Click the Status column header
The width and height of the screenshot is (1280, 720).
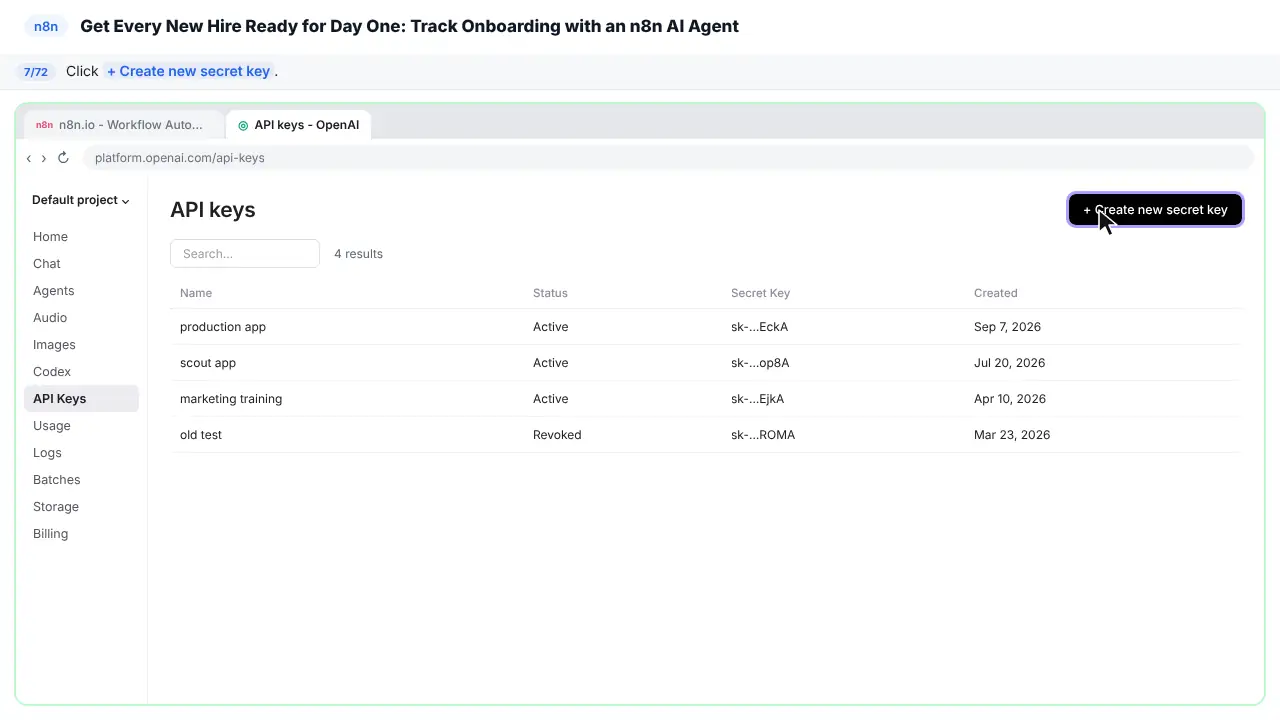click(x=550, y=293)
